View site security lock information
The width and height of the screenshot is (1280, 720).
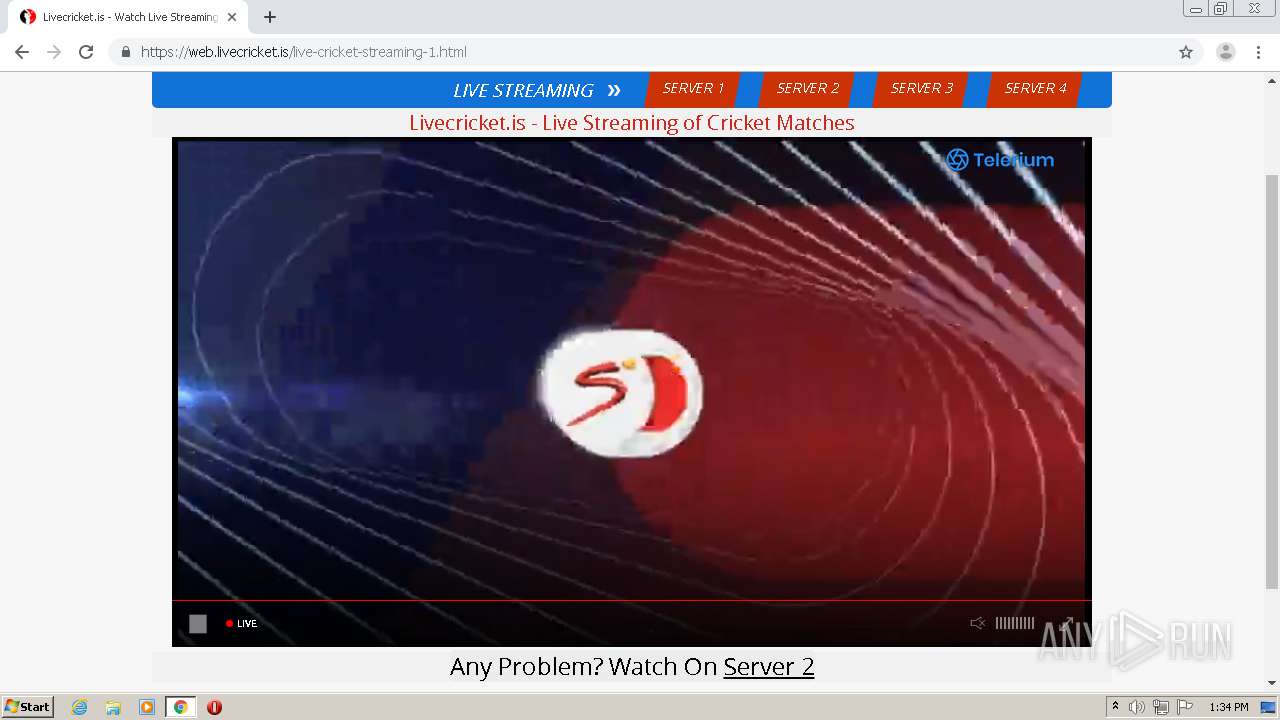[125, 52]
